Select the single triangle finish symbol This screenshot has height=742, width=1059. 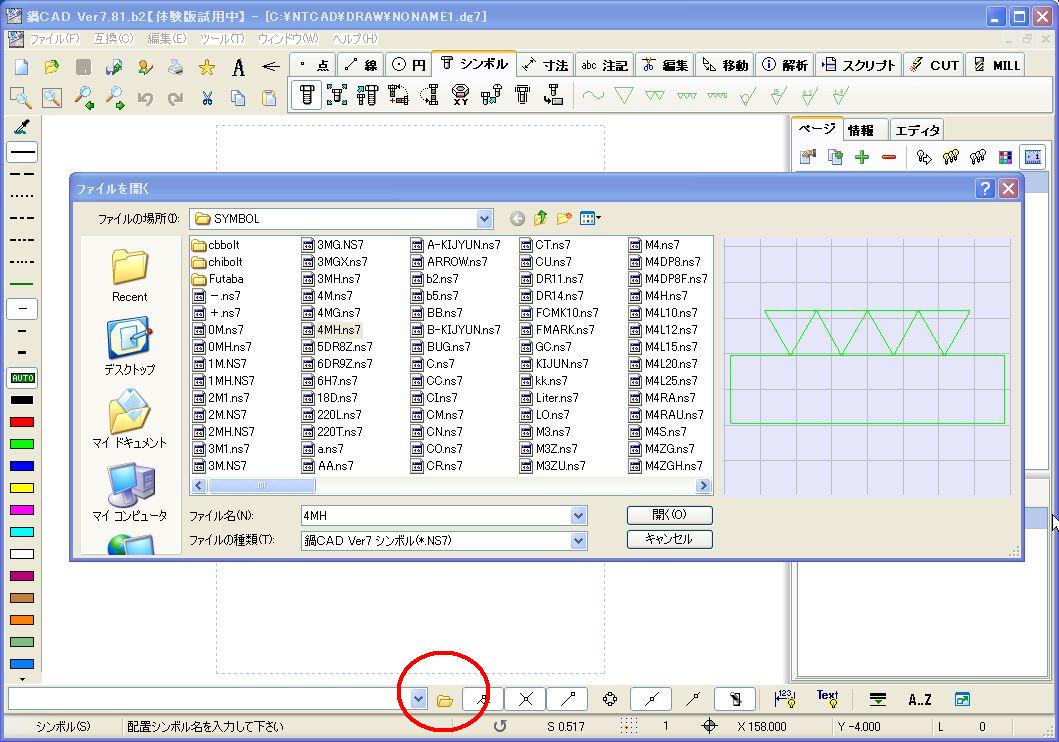tap(624, 95)
